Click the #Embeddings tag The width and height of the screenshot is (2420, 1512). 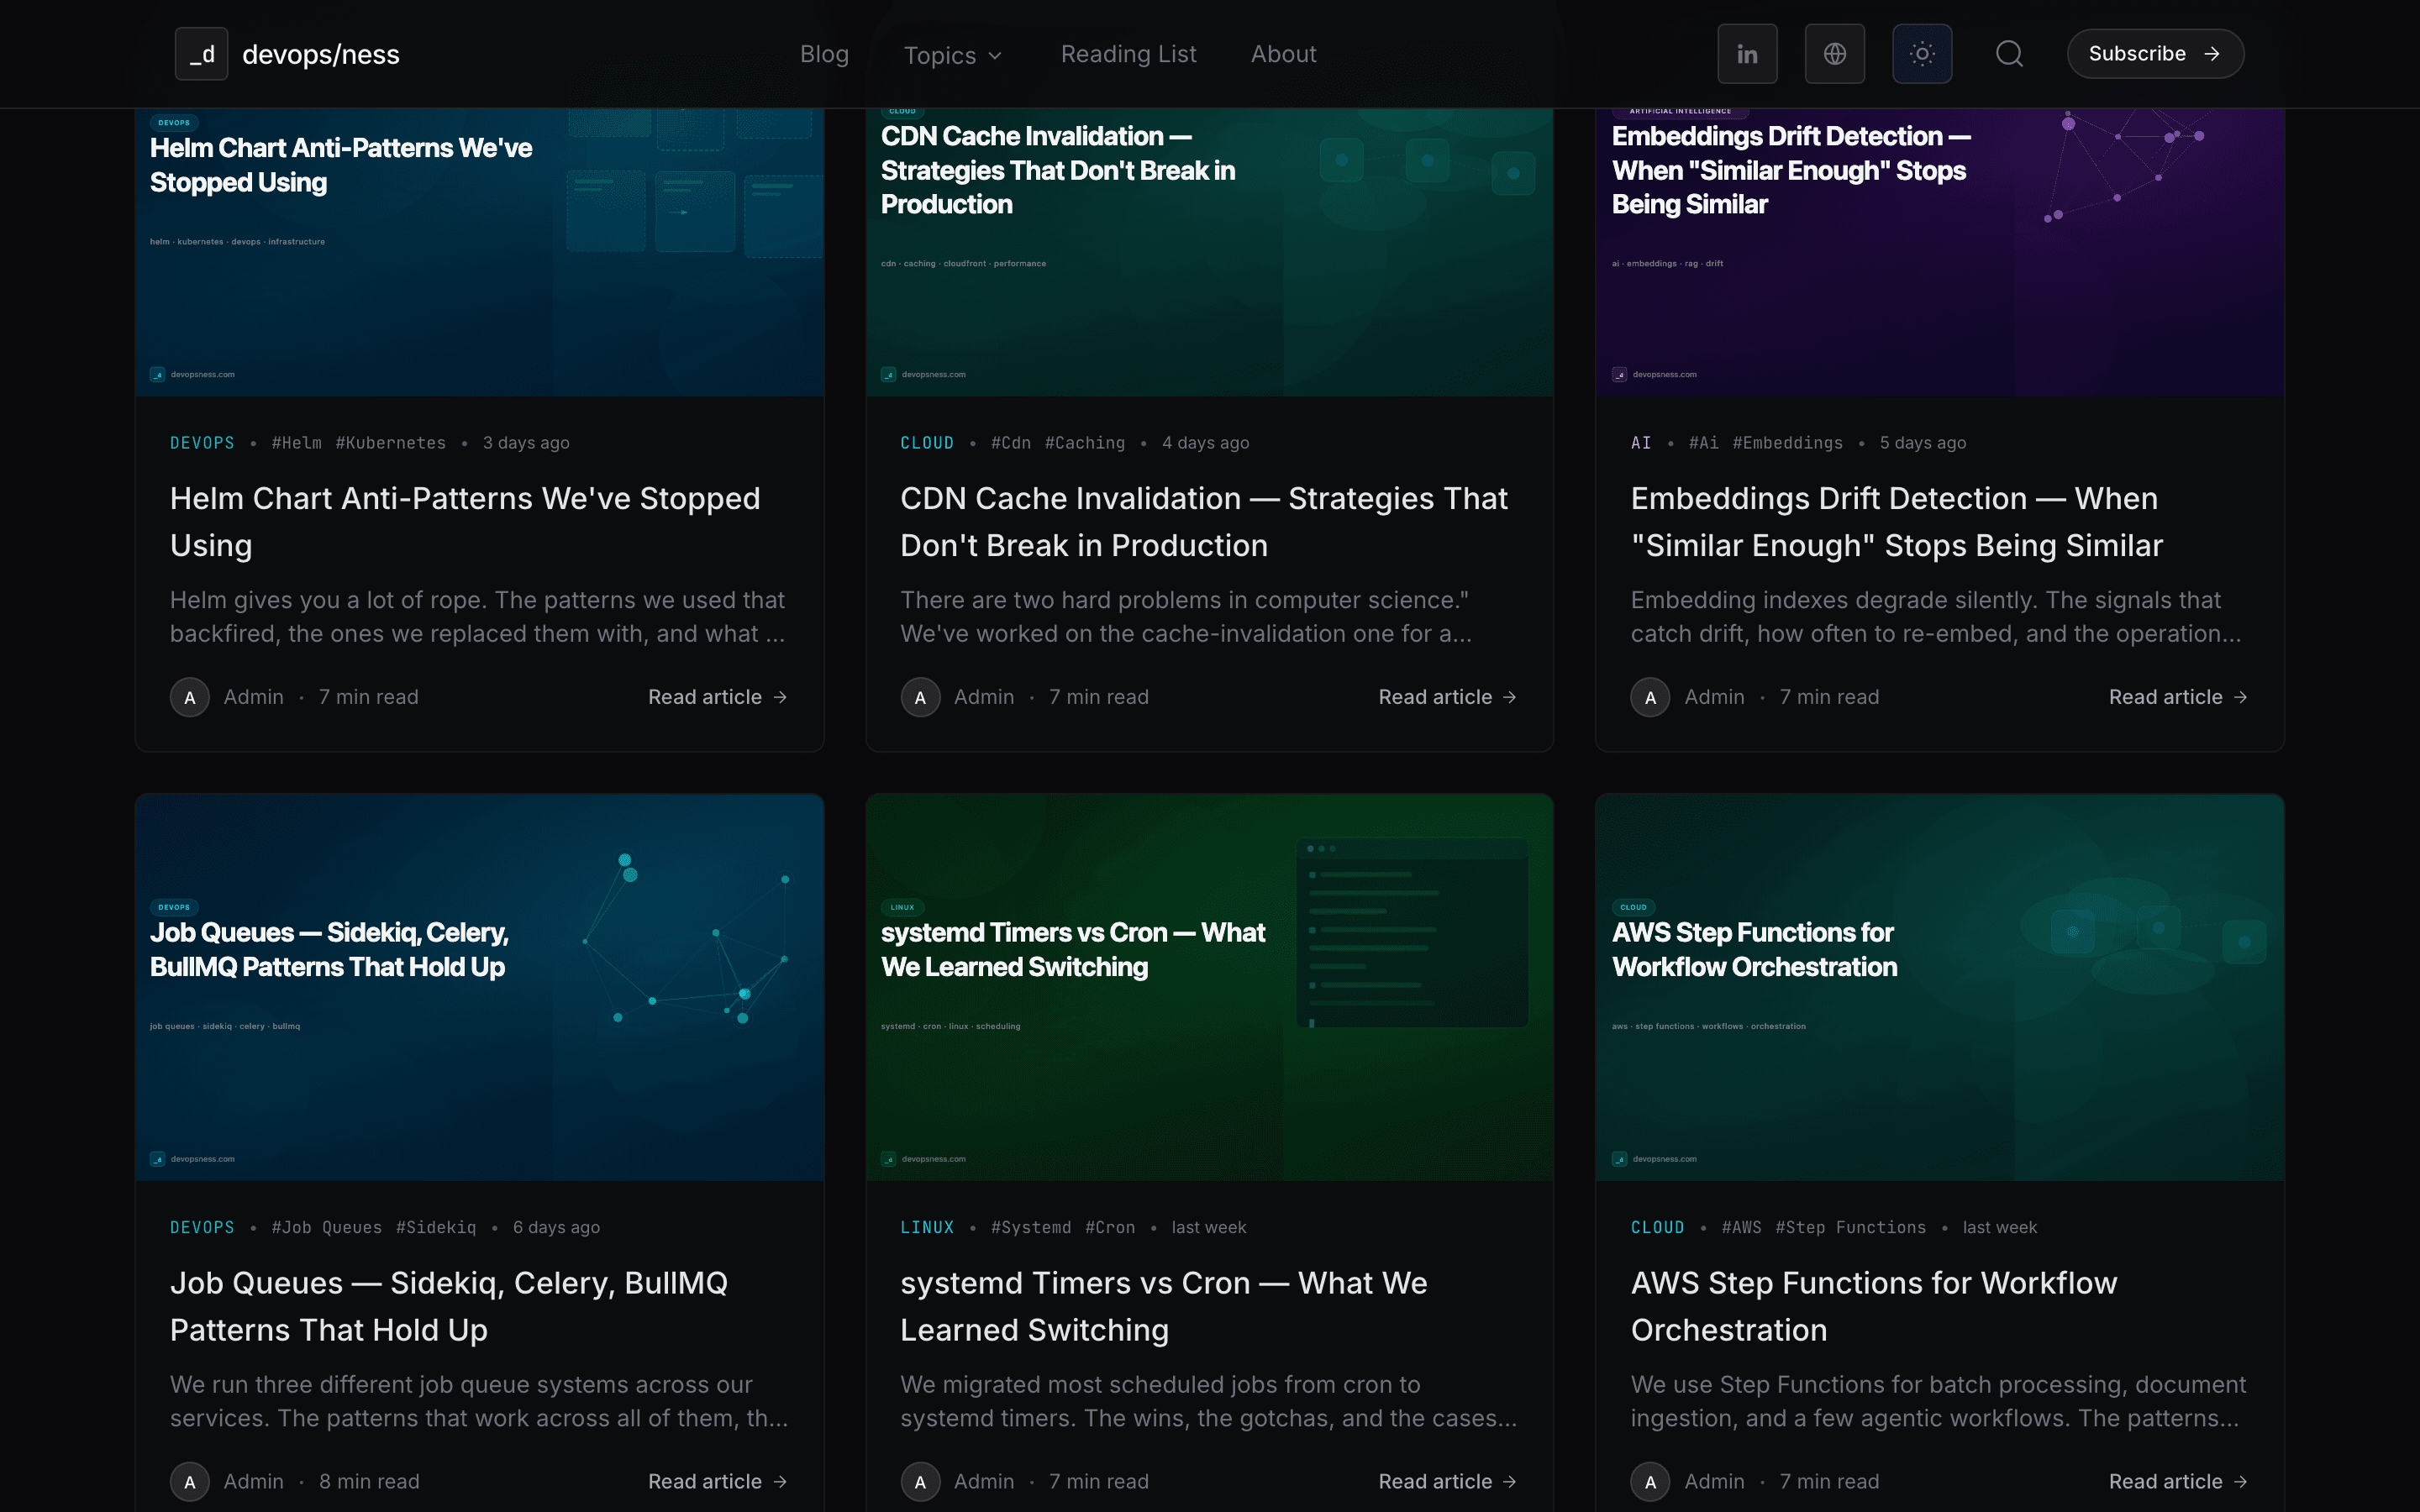[x=1788, y=443]
